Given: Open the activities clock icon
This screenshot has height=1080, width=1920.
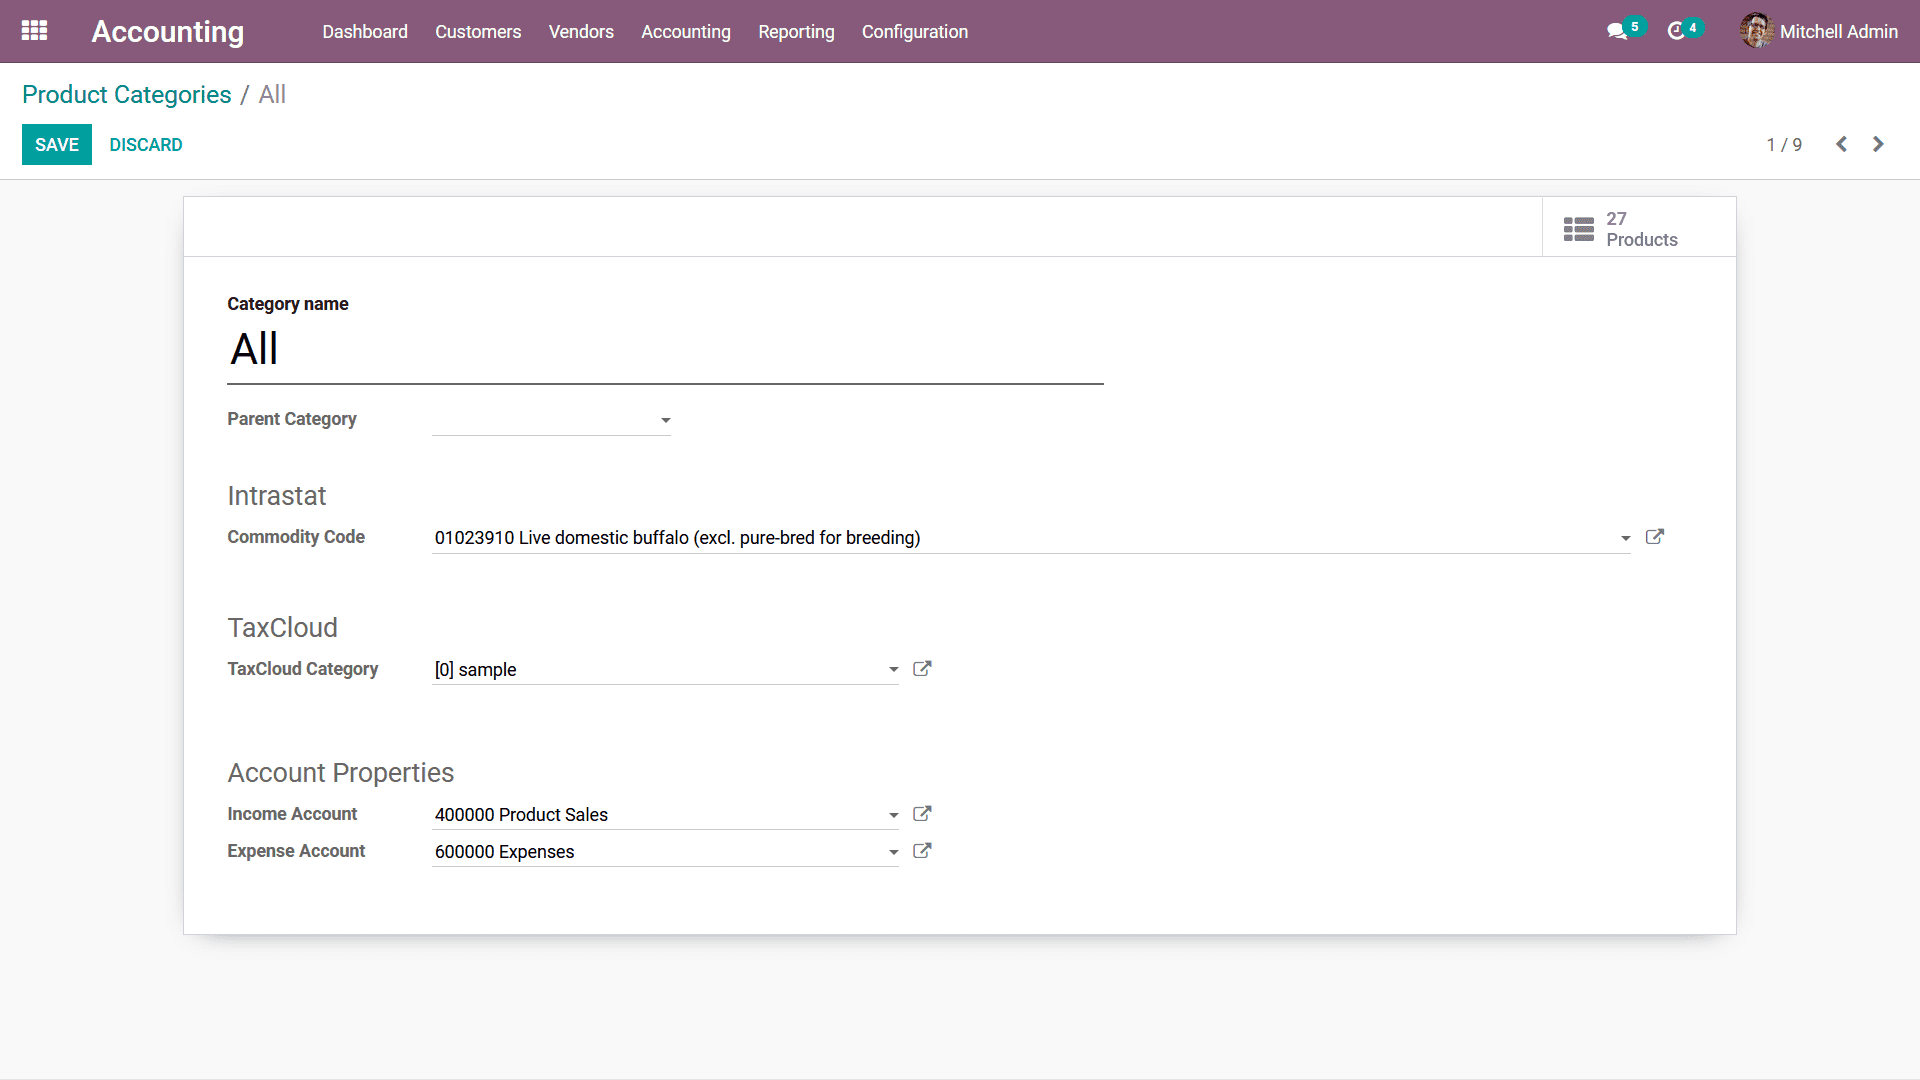Looking at the screenshot, I should (1677, 32).
